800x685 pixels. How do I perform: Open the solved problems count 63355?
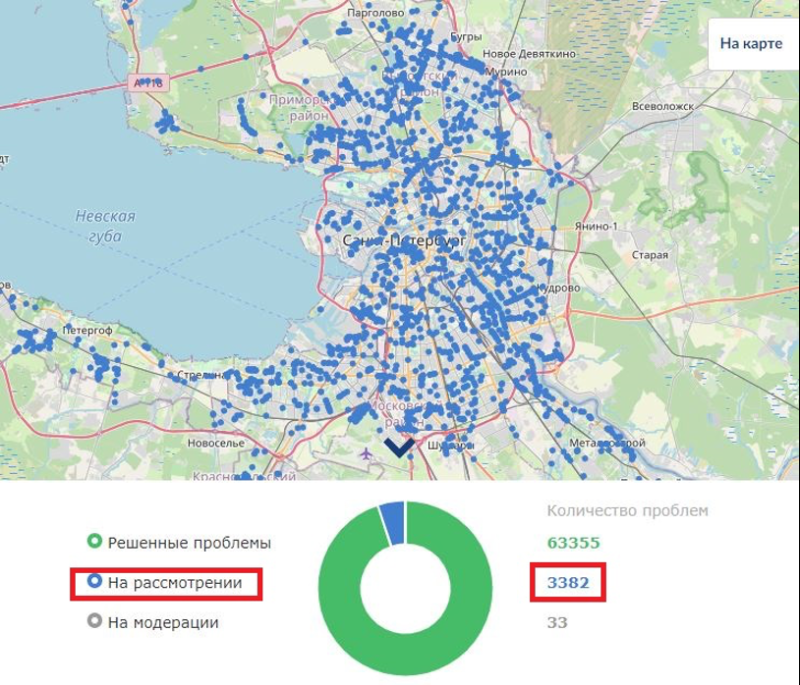click(575, 543)
